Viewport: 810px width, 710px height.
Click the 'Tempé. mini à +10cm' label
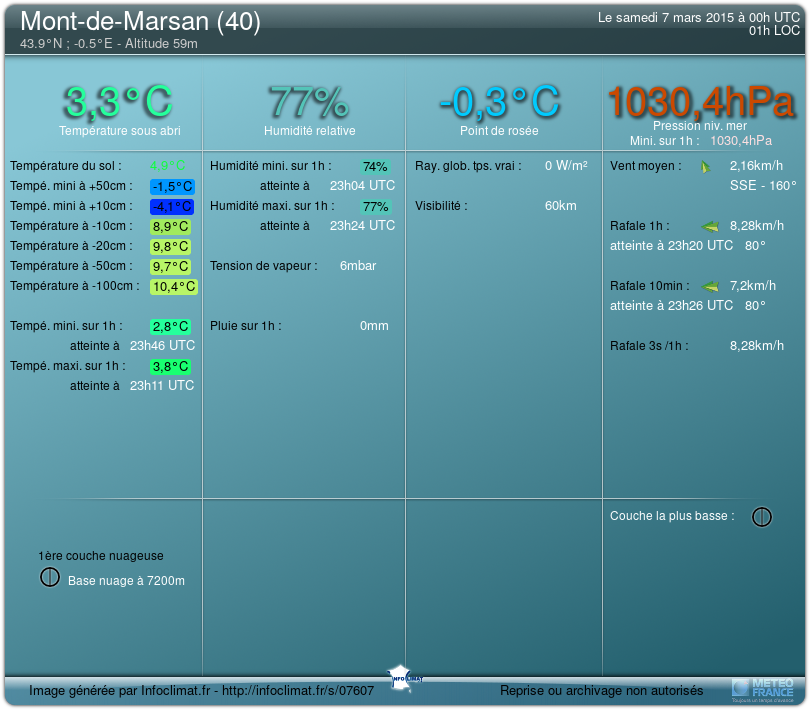click(x=71, y=206)
